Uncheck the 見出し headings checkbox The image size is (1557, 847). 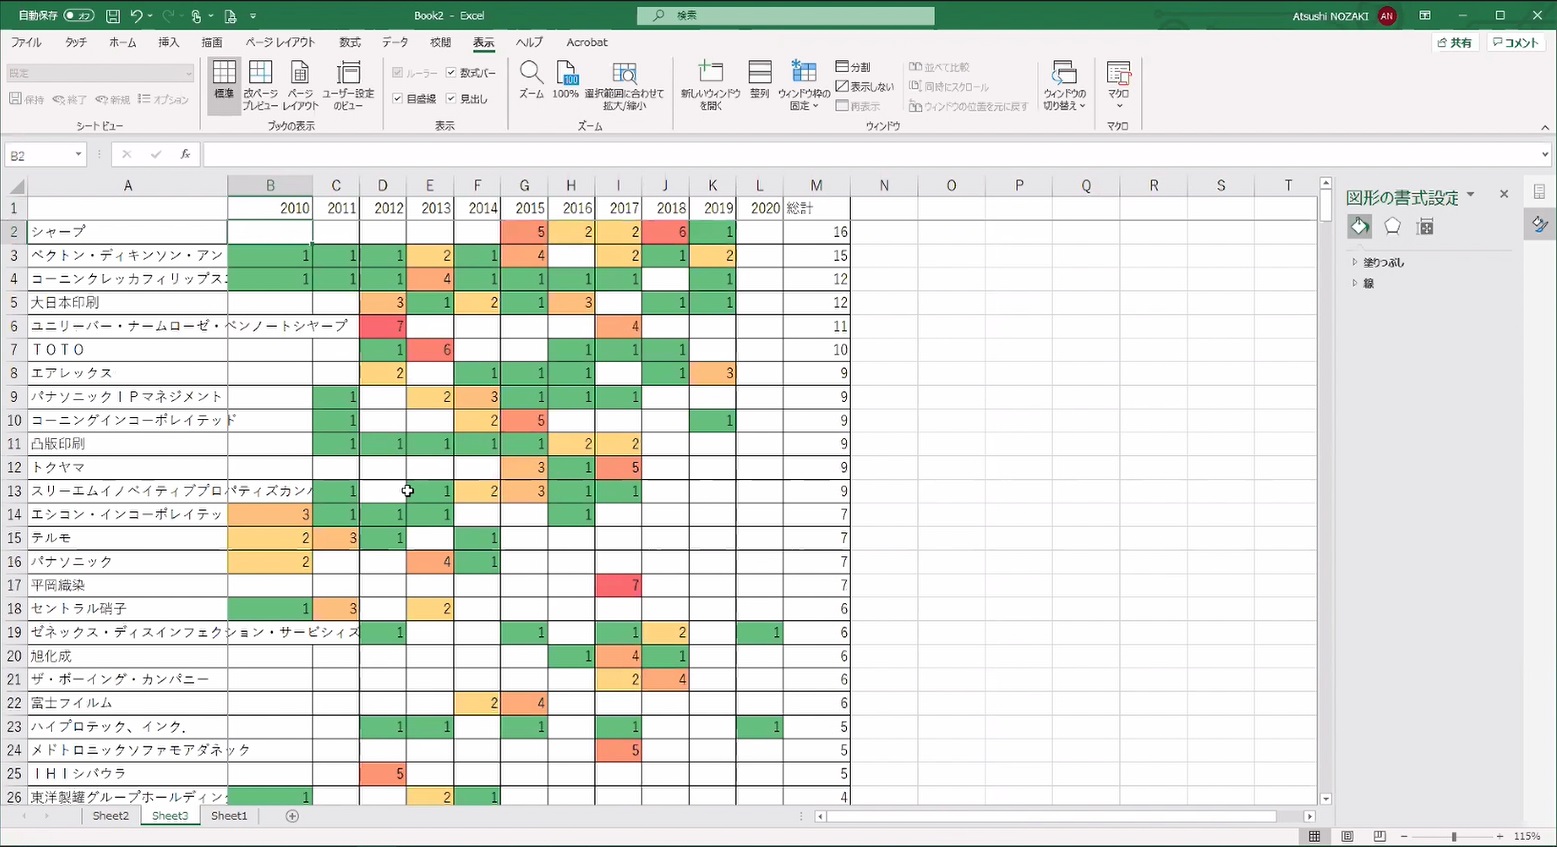click(451, 99)
